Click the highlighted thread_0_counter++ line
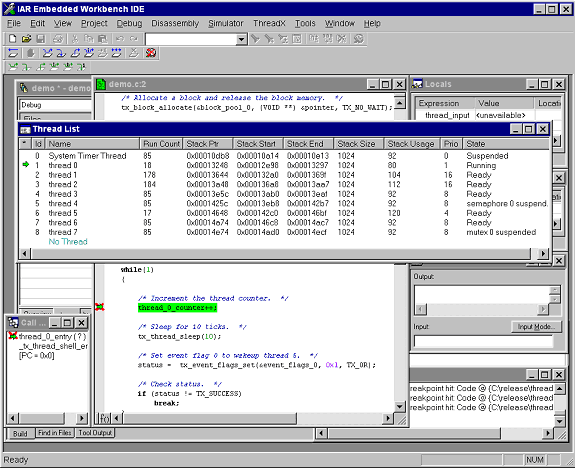Image resolution: width=575 pixels, height=468 pixels. [x=177, y=307]
